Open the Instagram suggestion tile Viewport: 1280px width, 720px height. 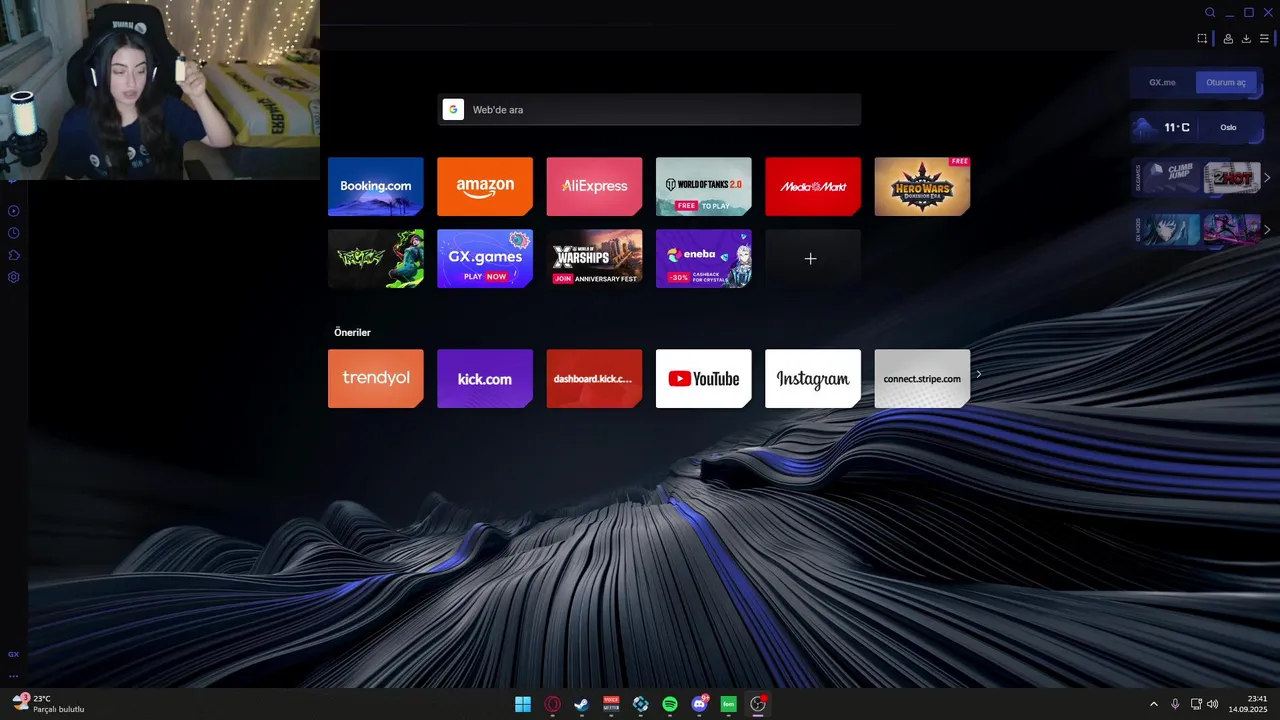pyautogui.click(x=813, y=378)
